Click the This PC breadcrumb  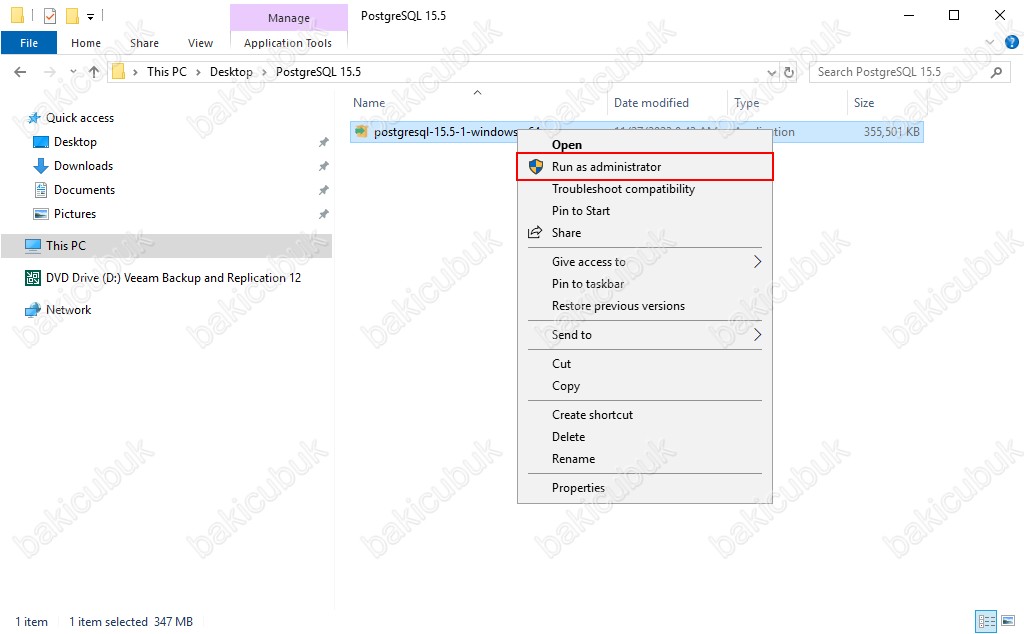pos(167,72)
